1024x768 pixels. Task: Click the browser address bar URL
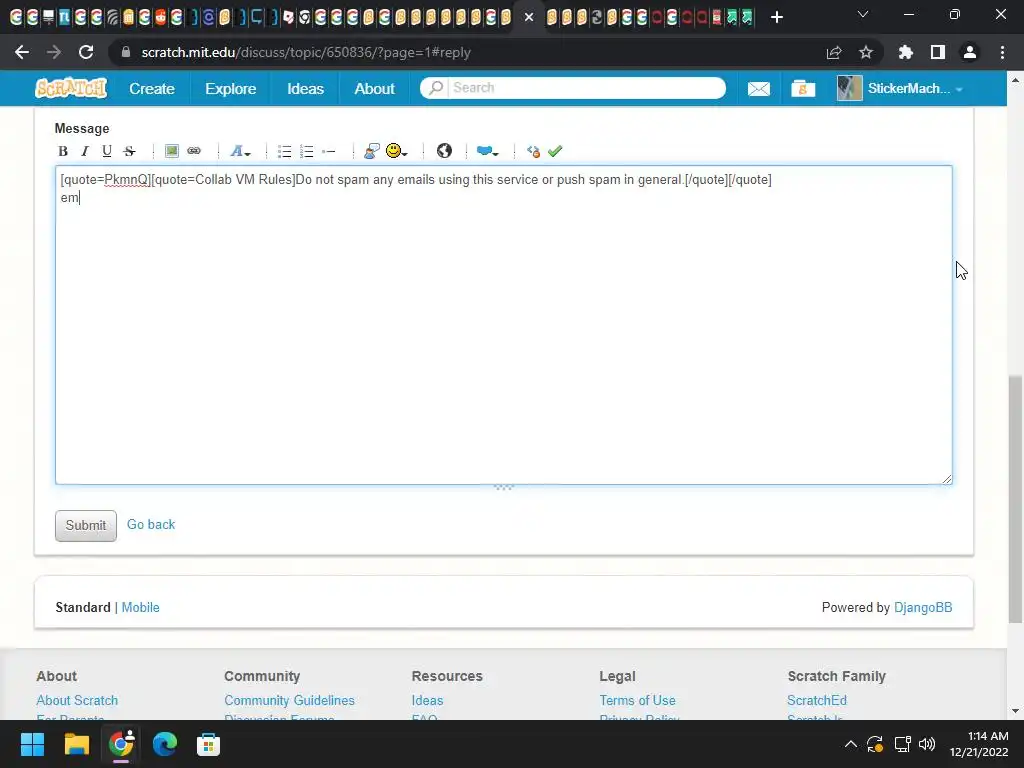pyautogui.click(x=306, y=52)
